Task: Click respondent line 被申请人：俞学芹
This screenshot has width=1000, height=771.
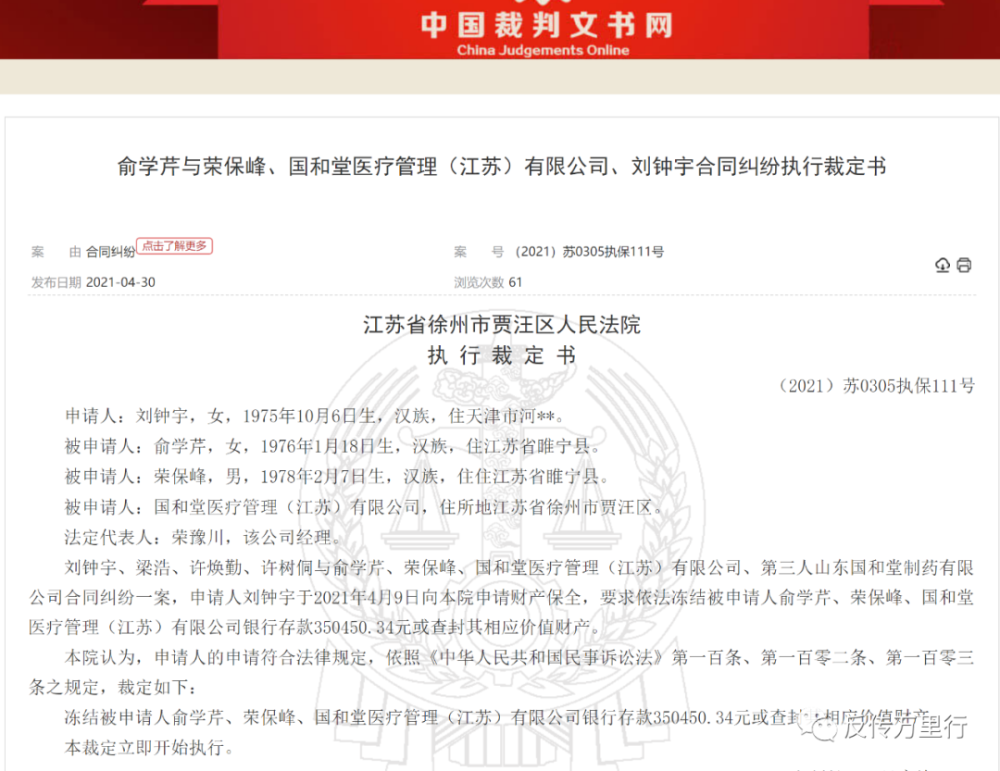Action: tap(333, 446)
